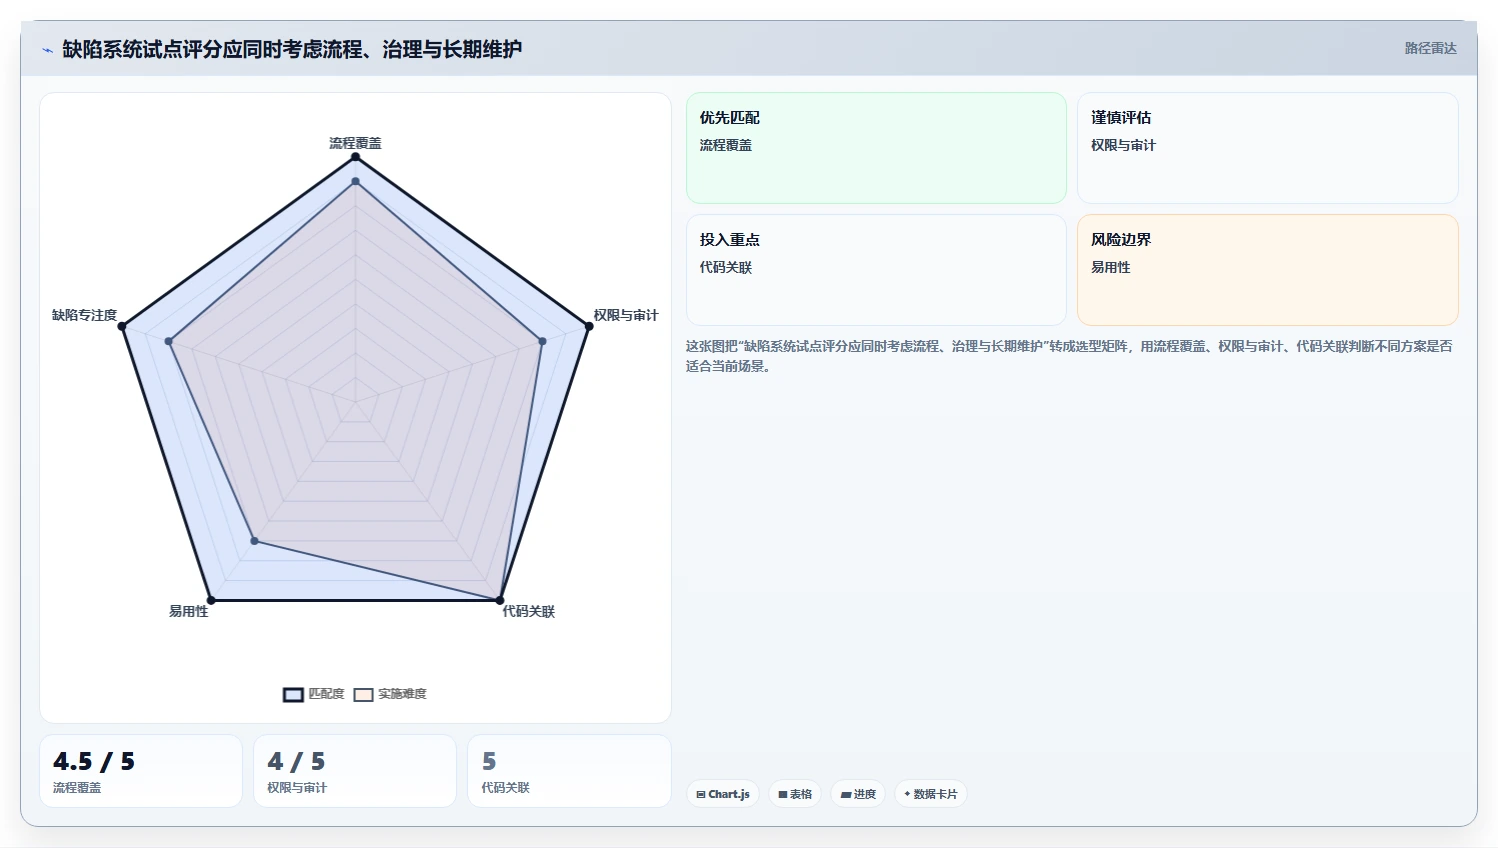This screenshot has height=848, width=1498.
Task: Click the slide title 缺陷系统试点评分应同时考虑流程
Action: (292, 49)
